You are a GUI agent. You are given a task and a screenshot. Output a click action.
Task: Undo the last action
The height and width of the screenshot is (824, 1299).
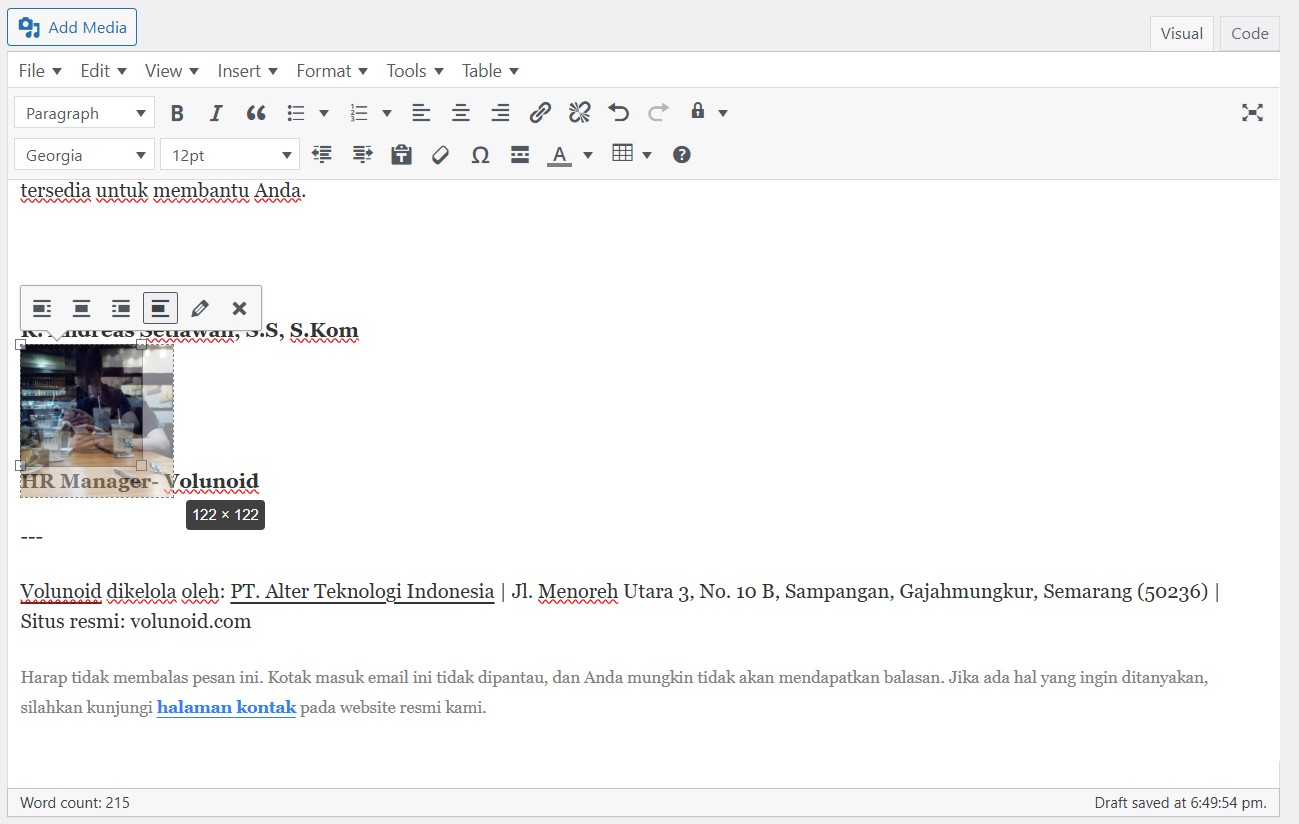[x=619, y=113]
